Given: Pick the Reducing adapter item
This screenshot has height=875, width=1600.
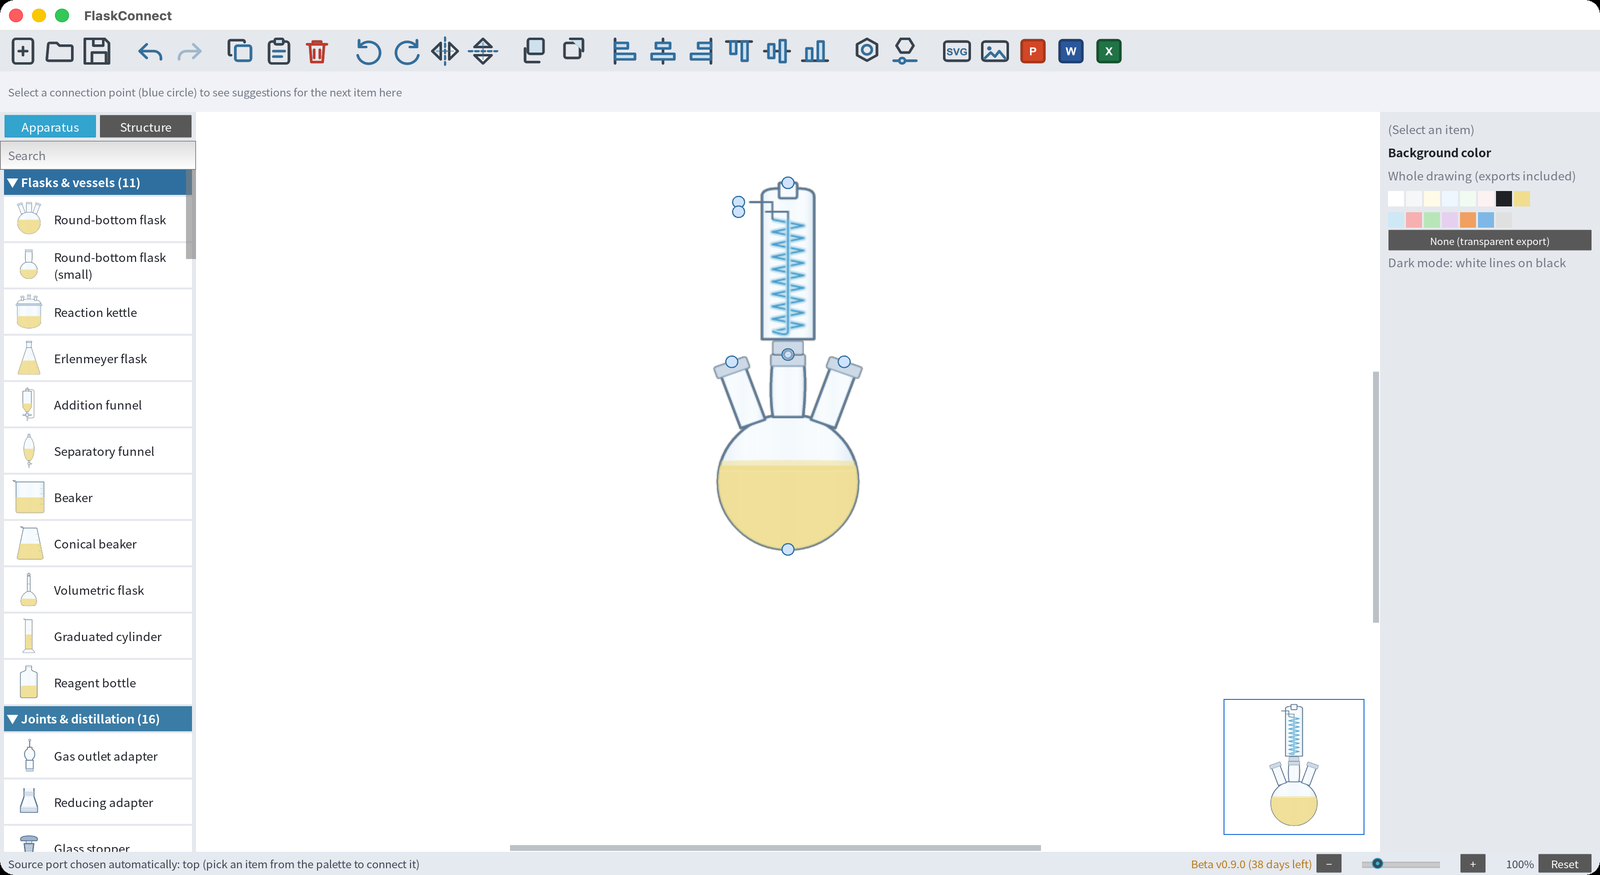Looking at the screenshot, I should point(98,802).
